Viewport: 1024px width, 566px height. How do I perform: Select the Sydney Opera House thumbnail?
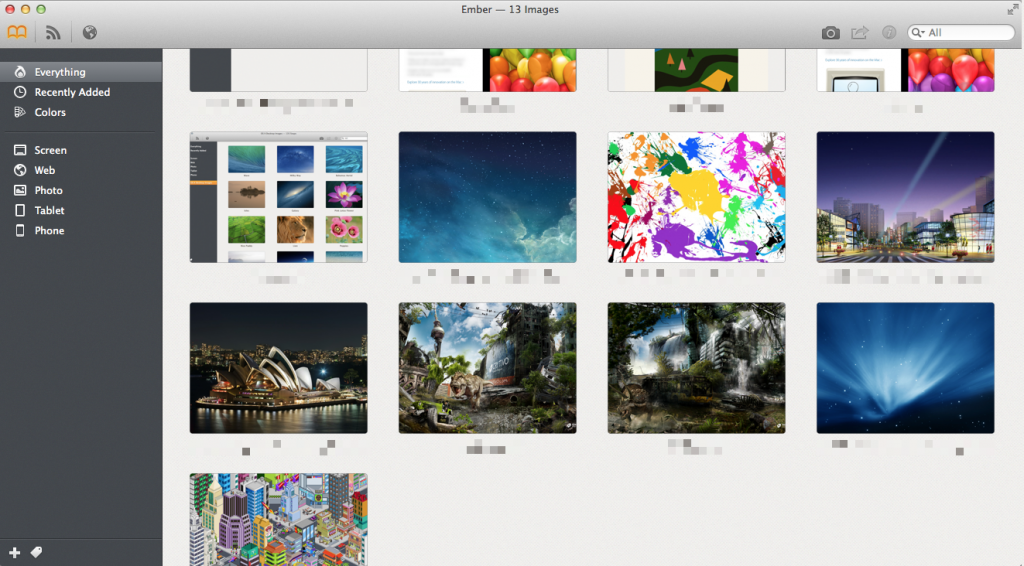278,368
